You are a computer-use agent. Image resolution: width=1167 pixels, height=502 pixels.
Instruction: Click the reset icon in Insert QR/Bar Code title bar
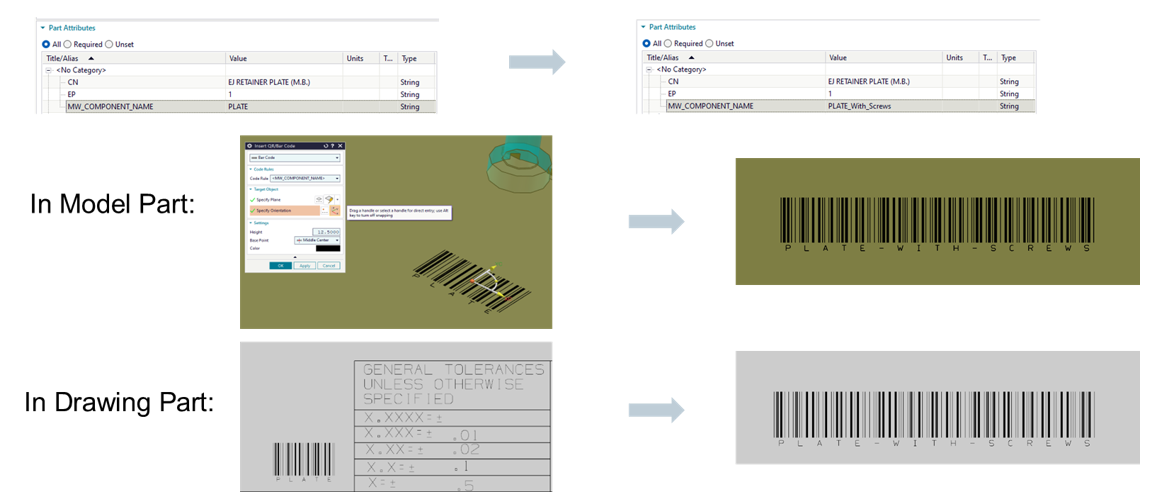point(326,146)
